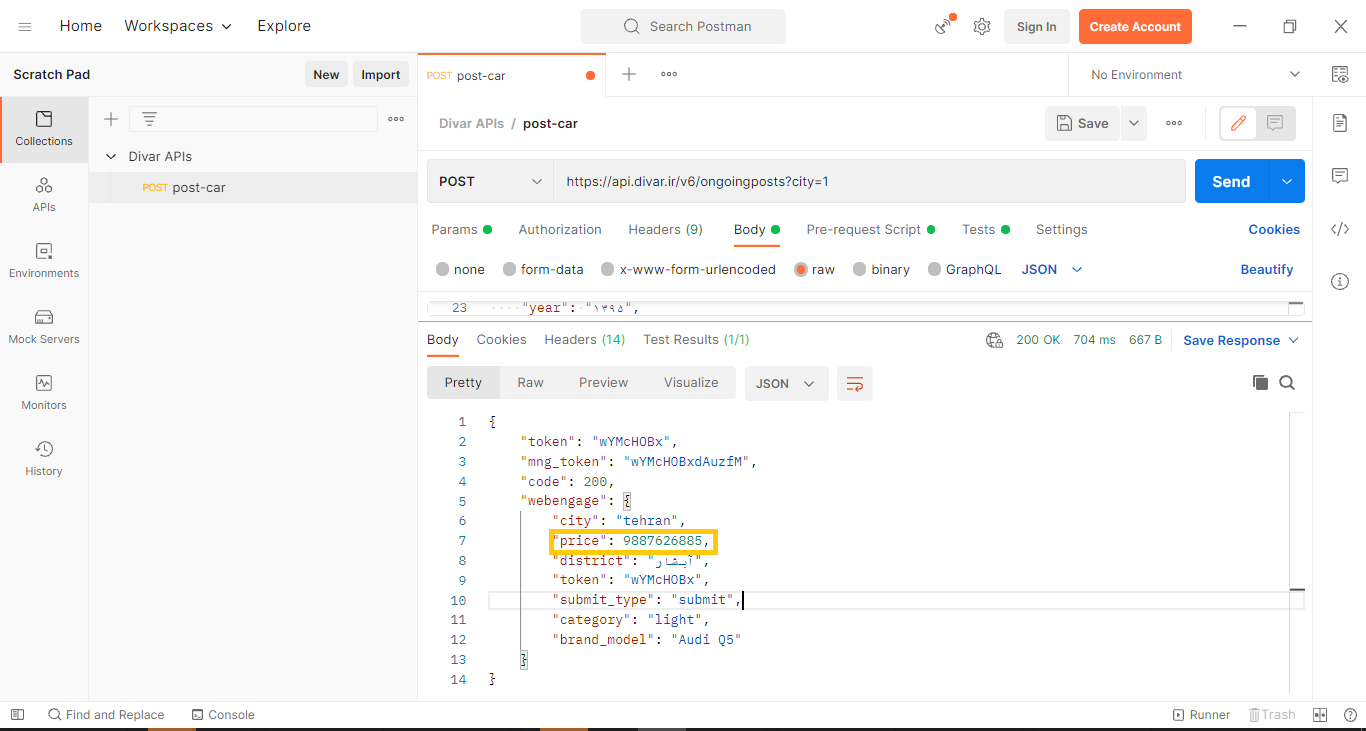Add a new request tab
This screenshot has height=731, width=1366.
click(629, 74)
